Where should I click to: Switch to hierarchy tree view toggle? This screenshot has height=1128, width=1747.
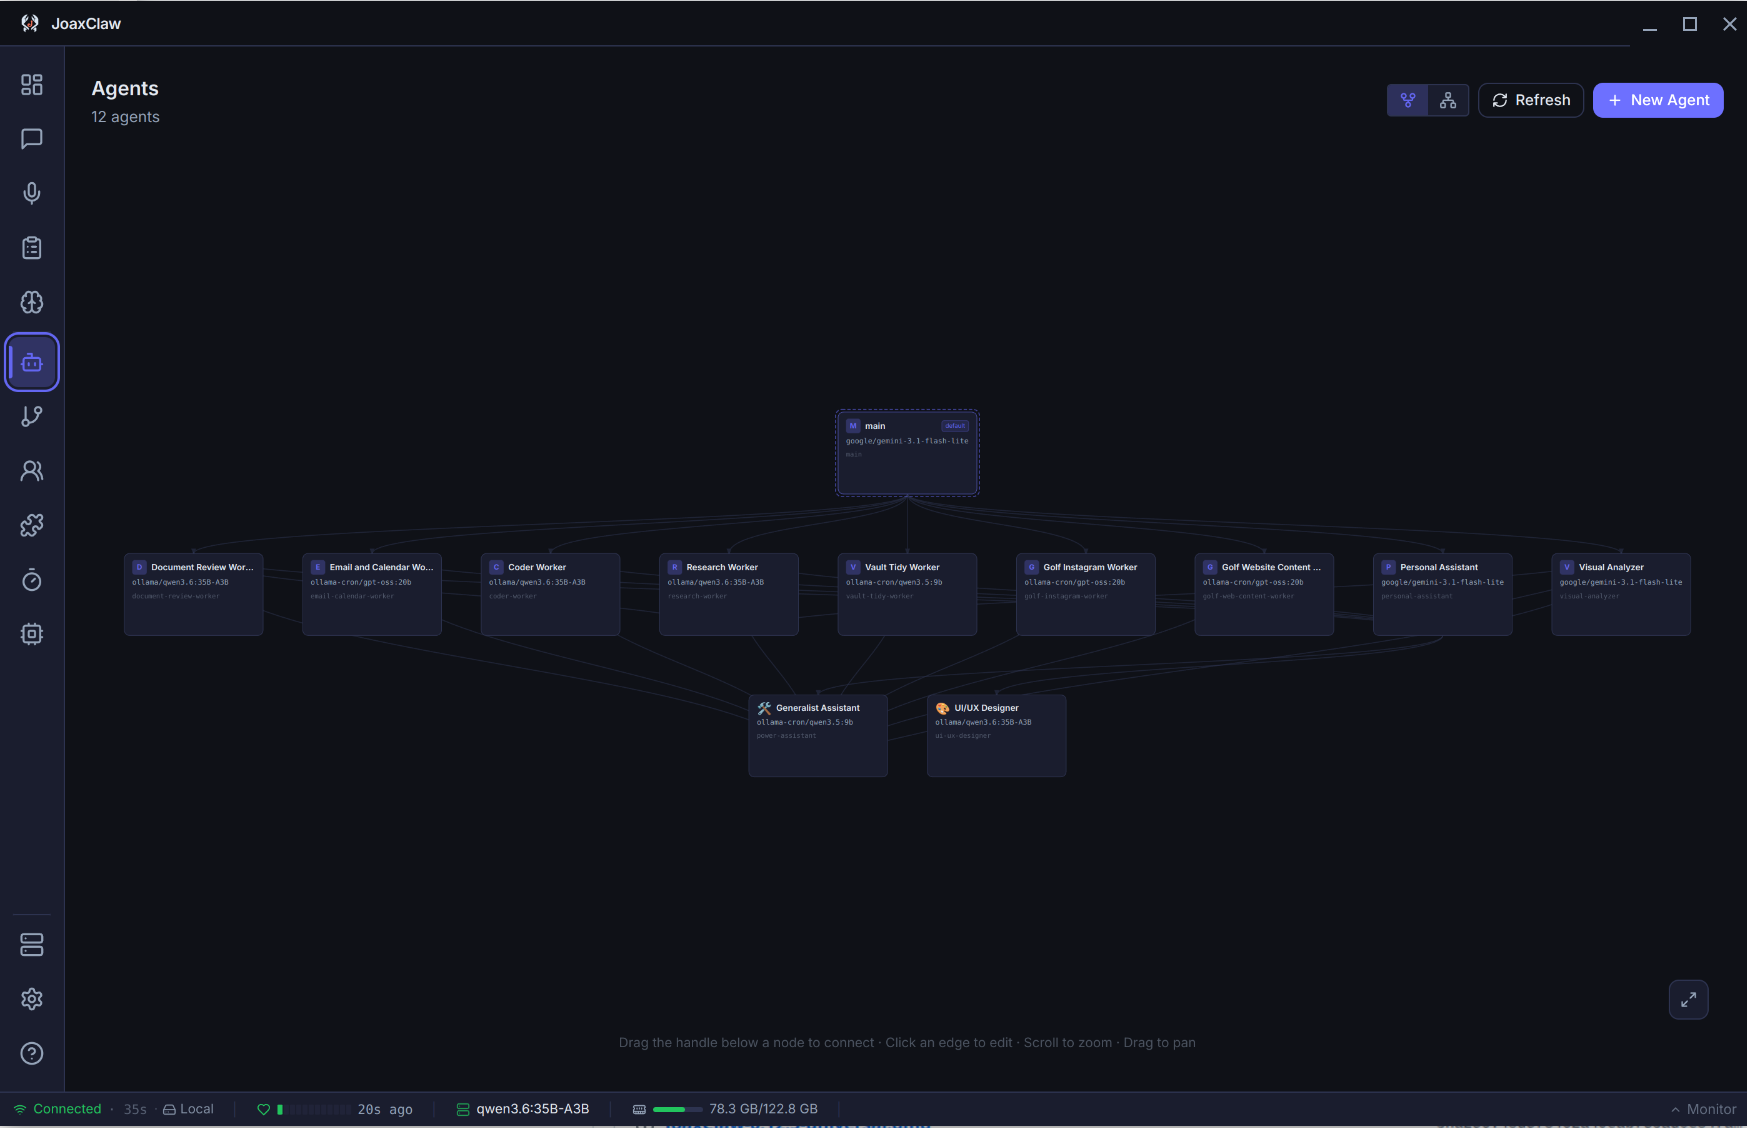pos(1448,100)
